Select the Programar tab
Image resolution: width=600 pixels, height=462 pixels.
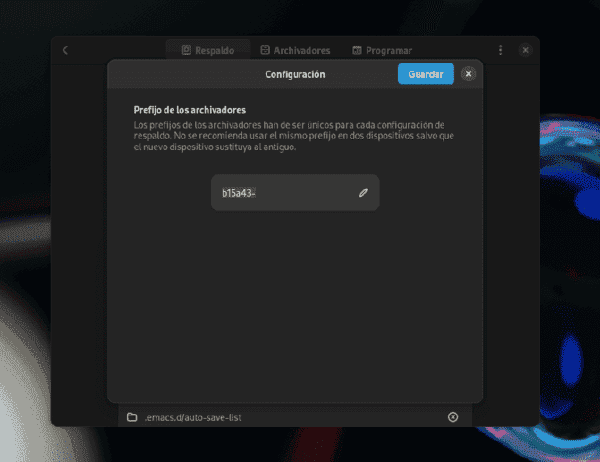coord(382,50)
